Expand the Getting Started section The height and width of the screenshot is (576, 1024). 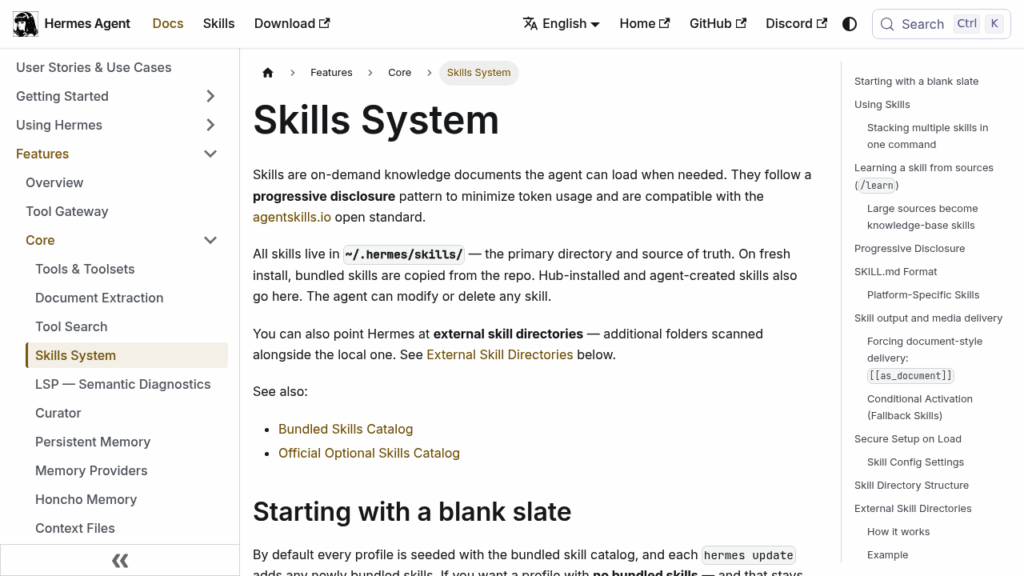tap(210, 96)
